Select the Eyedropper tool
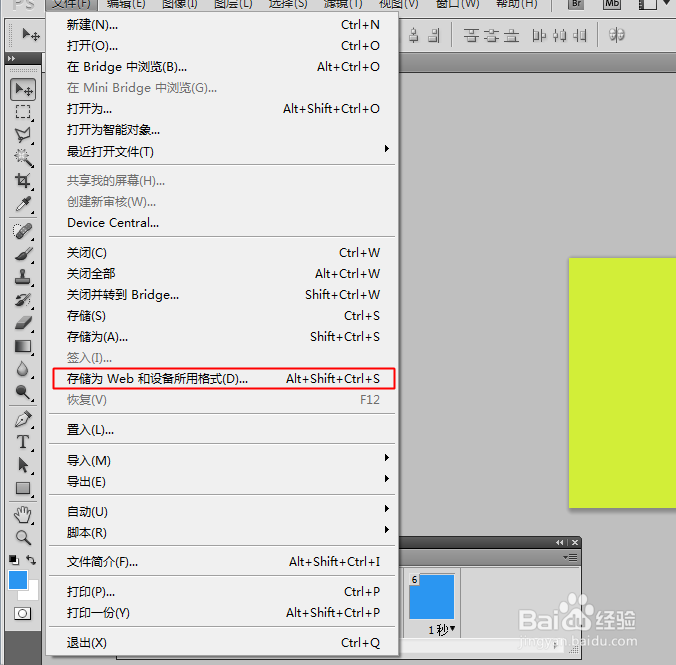 point(23,204)
